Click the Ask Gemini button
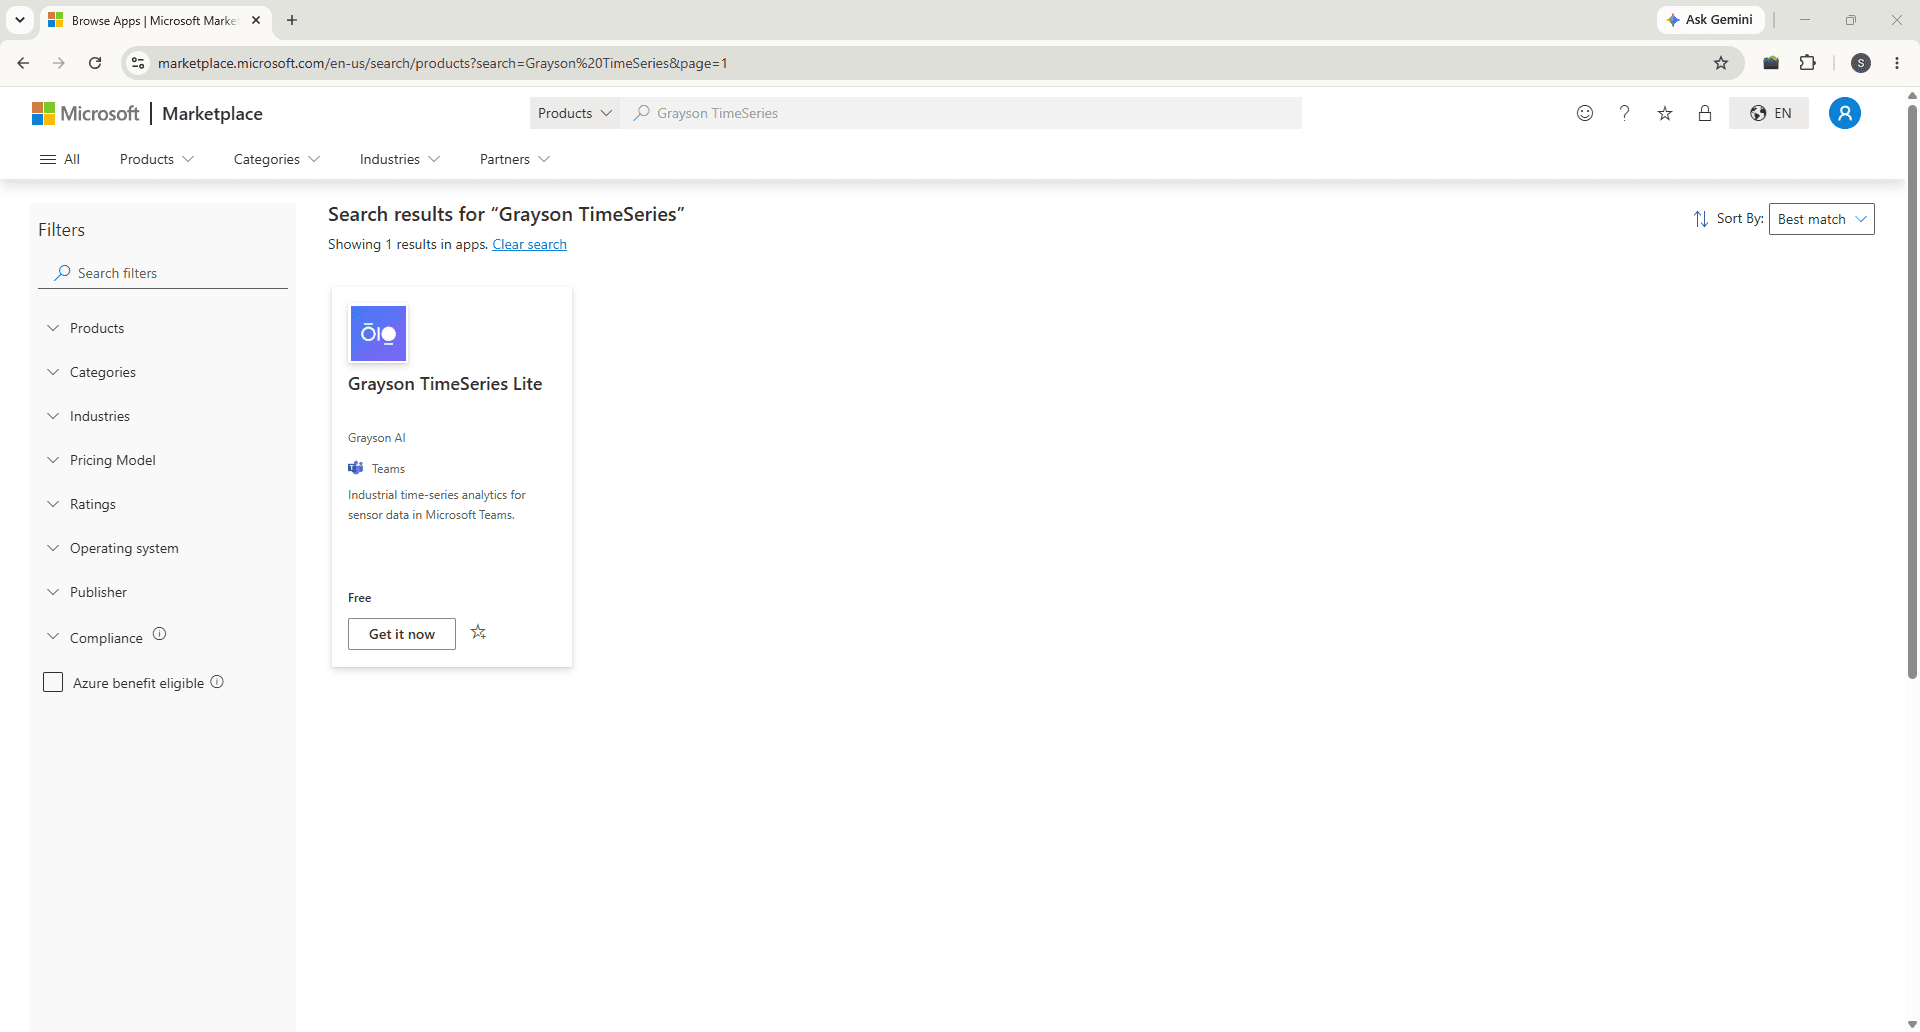Image resolution: width=1920 pixels, height=1032 pixels. point(1710,20)
